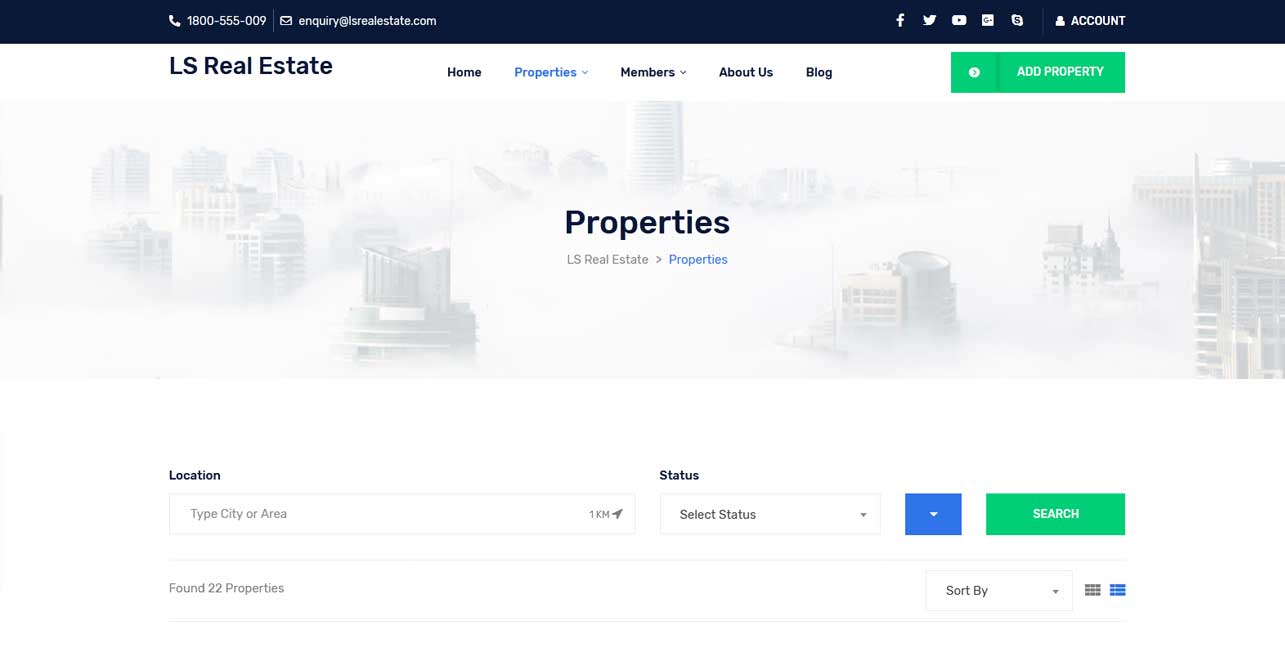Click the envelope email icon
The height and width of the screenshot is (669, 1285).
(x=286, y=21)
